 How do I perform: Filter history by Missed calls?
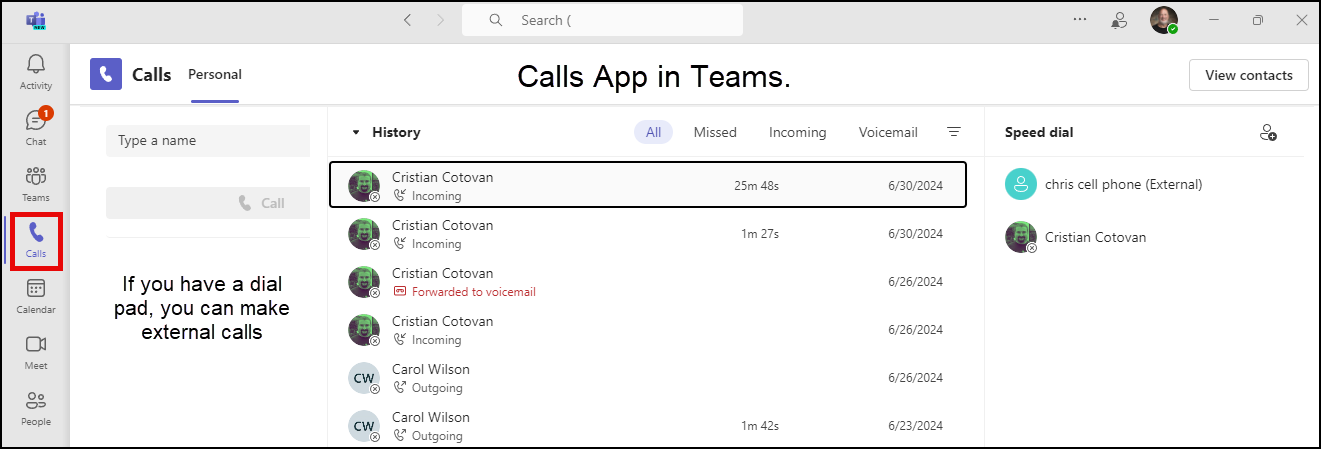pos(715,132)
